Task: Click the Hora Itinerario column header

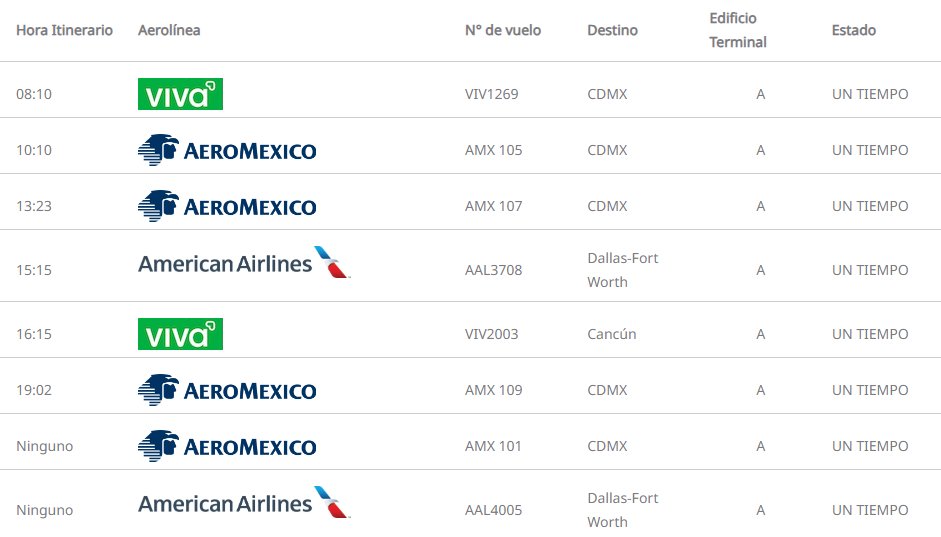Action: click(x=64, y=30)
